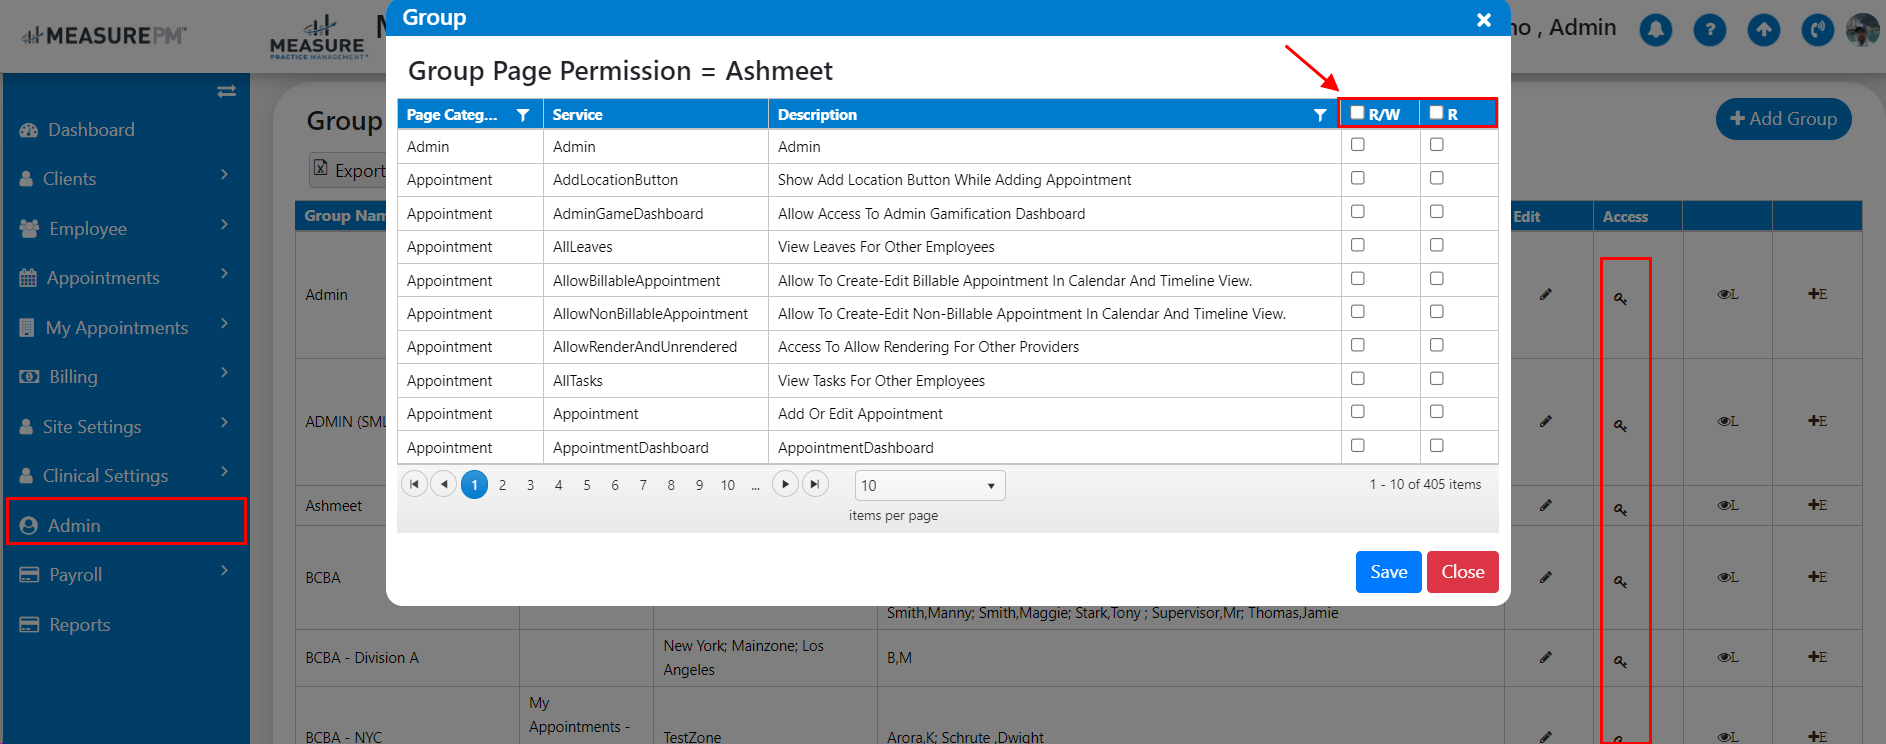The image size is (1886, 744).
Task: Click the MeasurePM logo
Action: tap(104, 36)
